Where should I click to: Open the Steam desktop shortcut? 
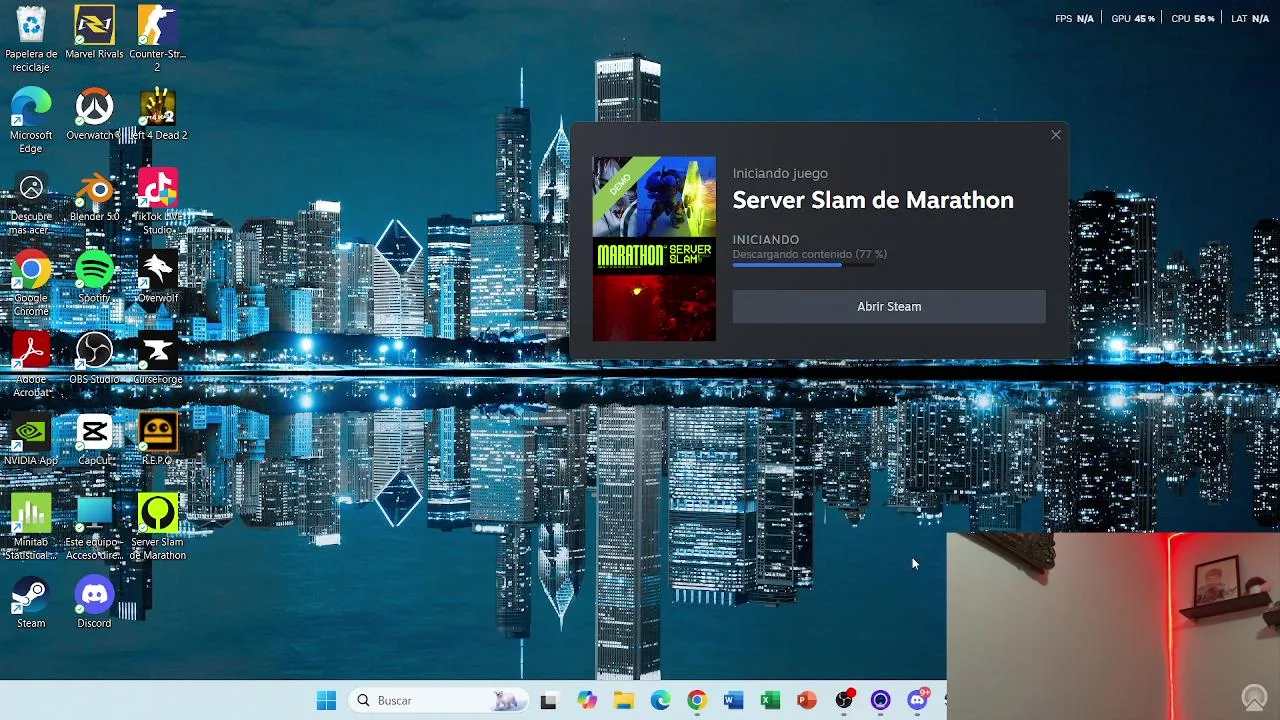click(x=31, y=602)
